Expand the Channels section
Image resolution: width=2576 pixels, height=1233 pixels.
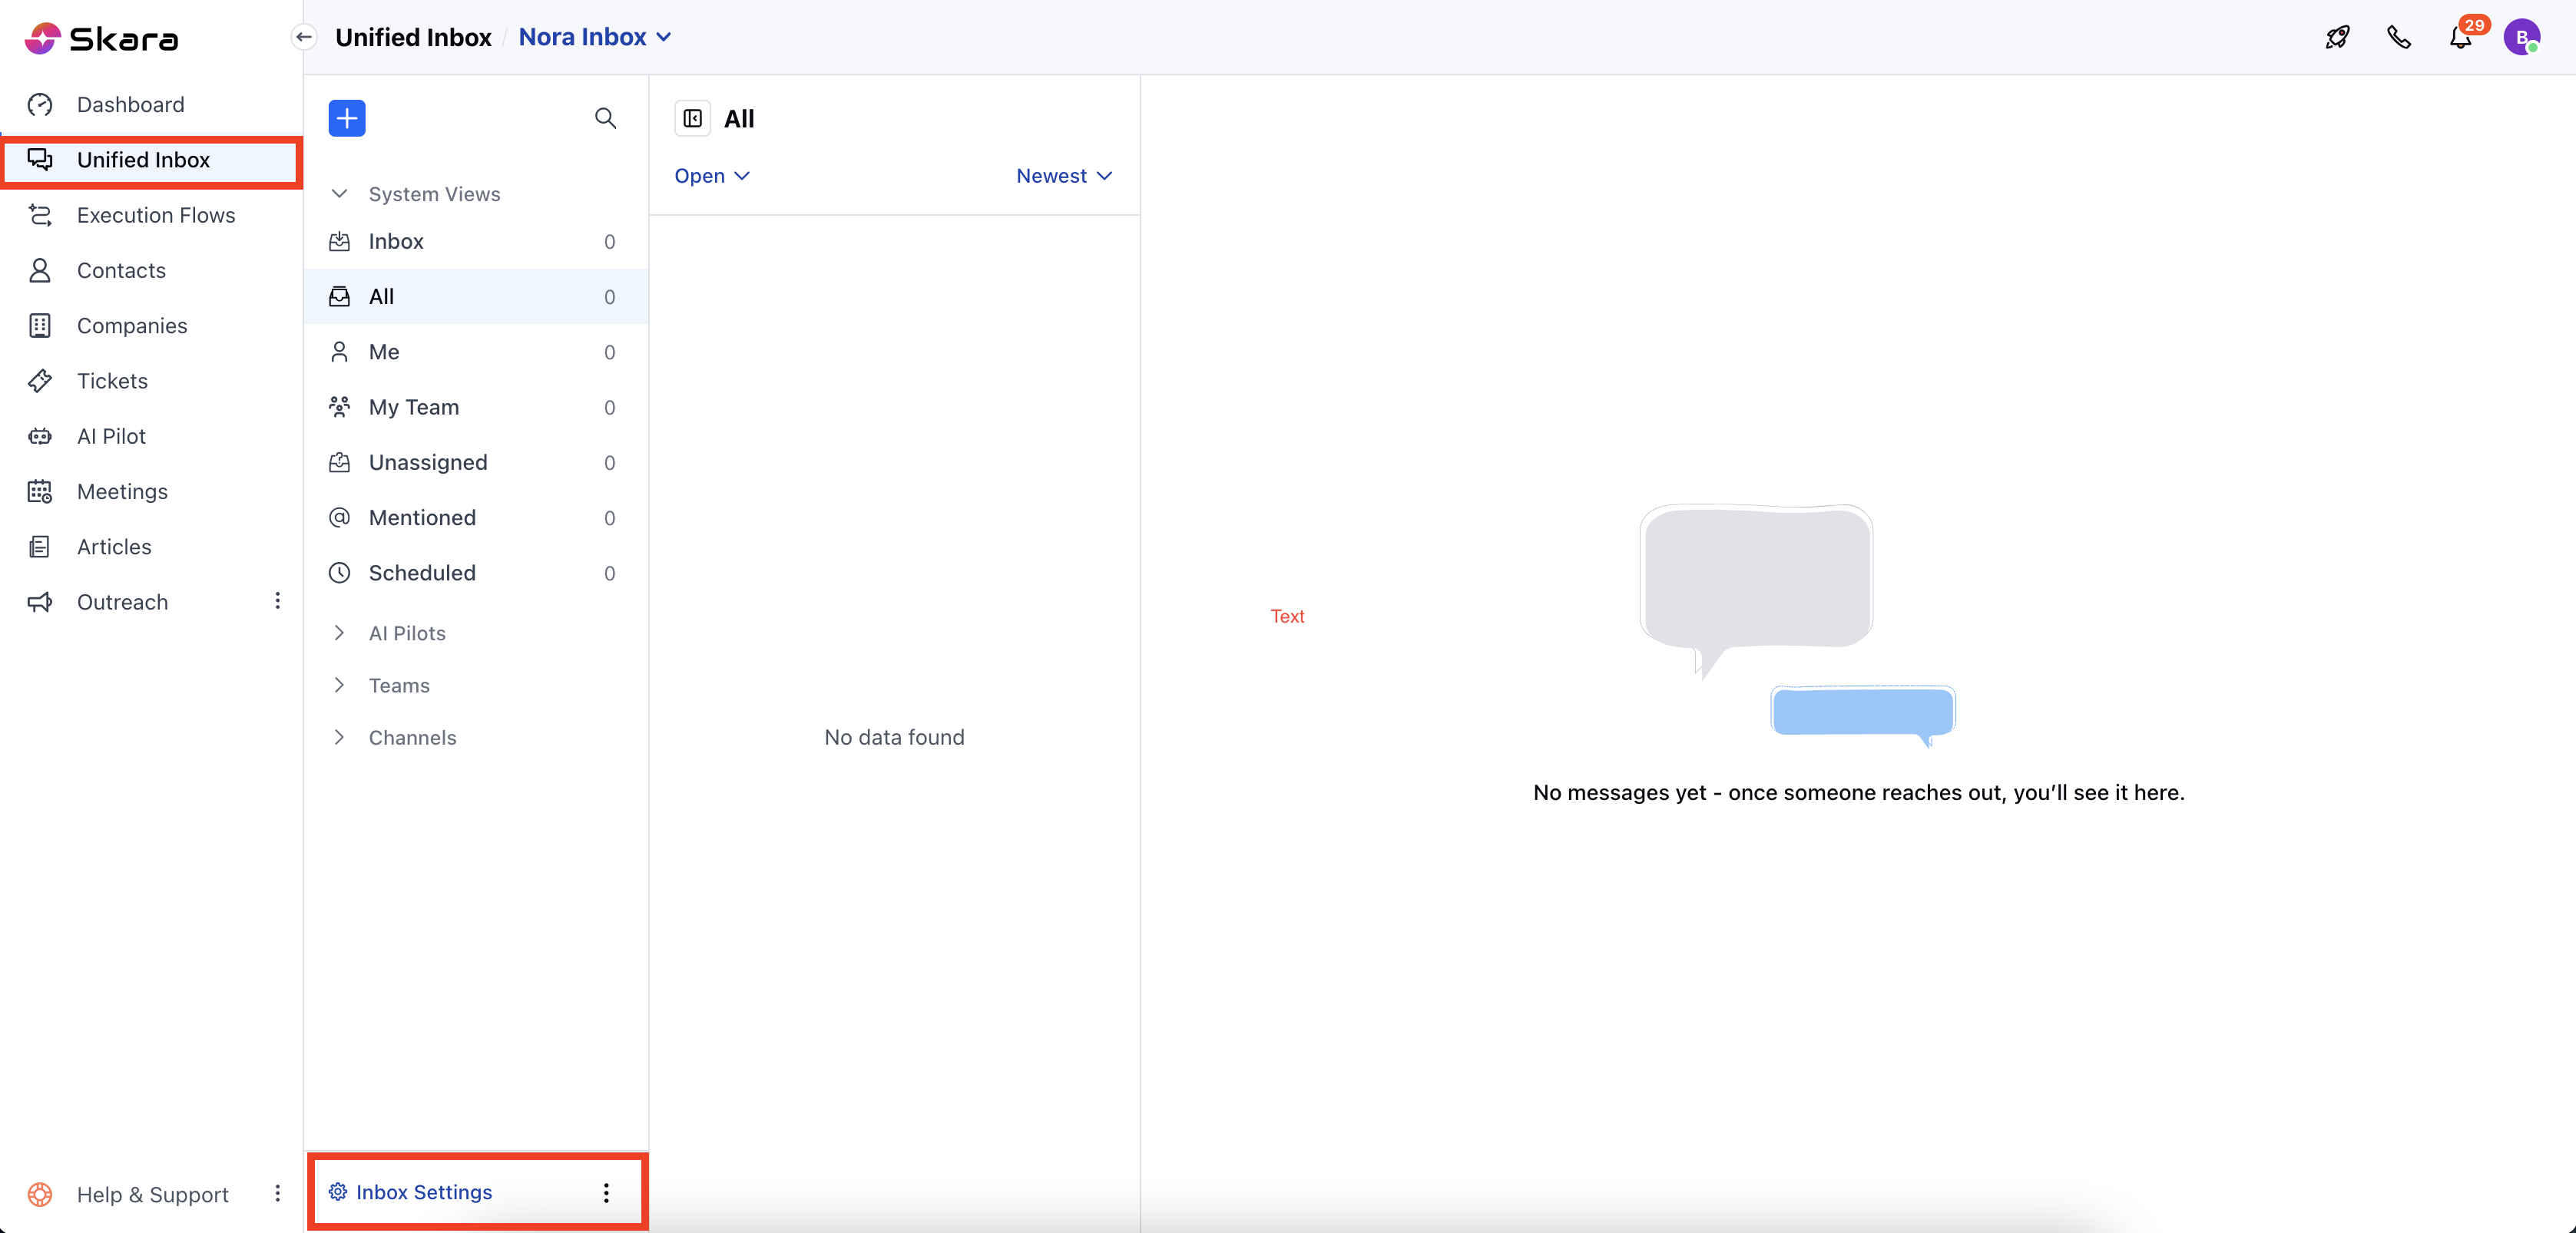[x=340, y=737]
